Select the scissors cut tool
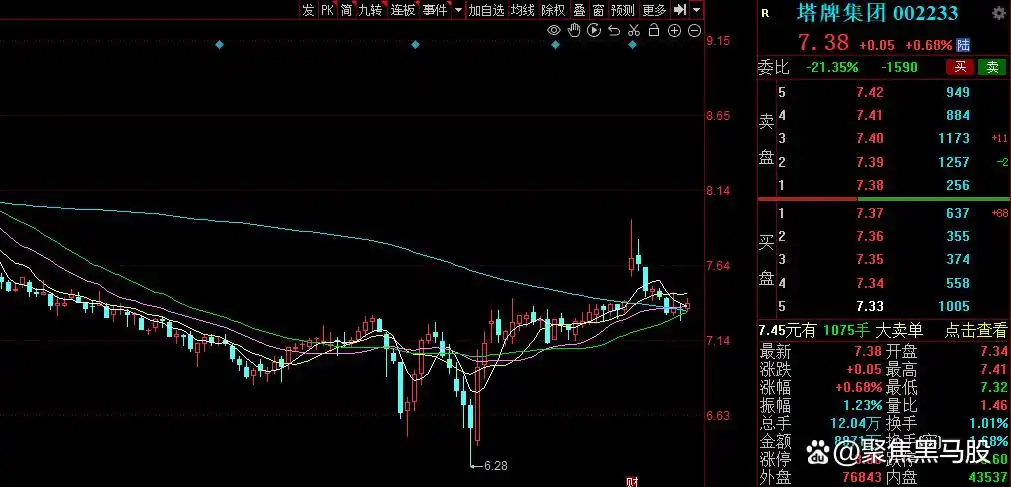This screenshot has width=1011, height=487. coord(634,30)
